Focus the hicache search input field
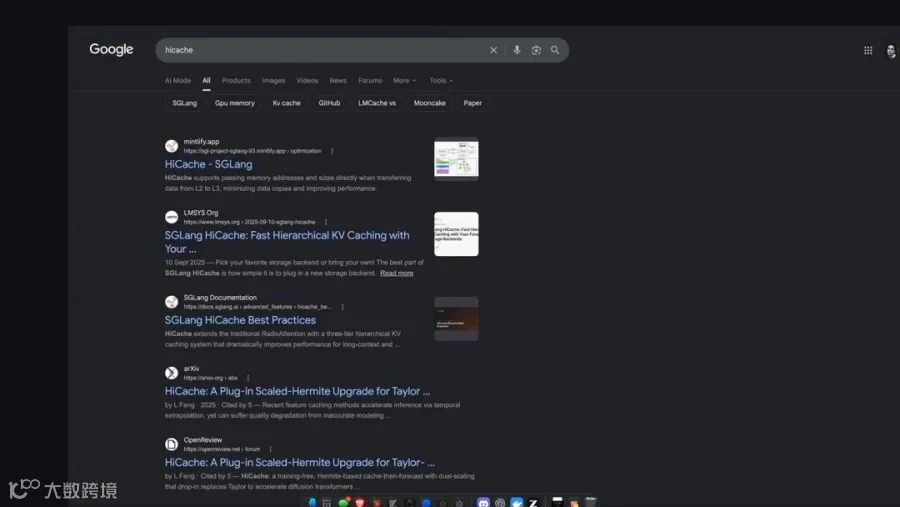The height and width of the screenshot is (507, 900). (x=321, y=50)
